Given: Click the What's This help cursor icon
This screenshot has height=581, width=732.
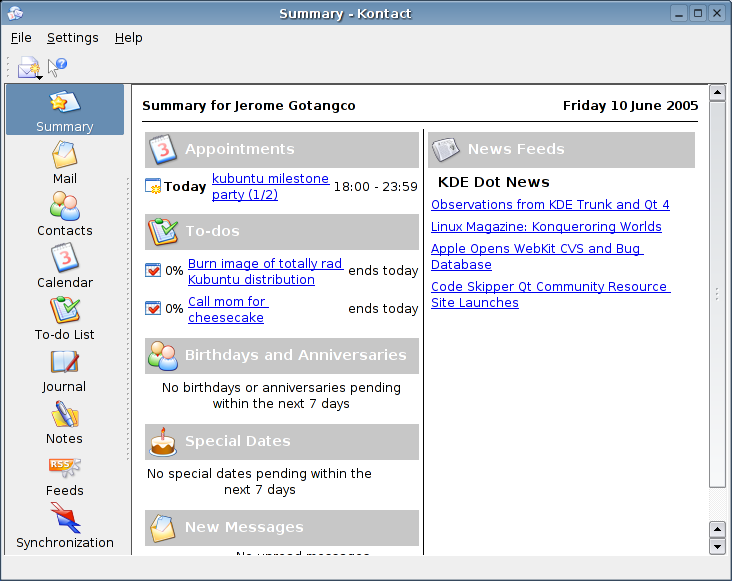Looking at the screenshot, I should 57,67.
